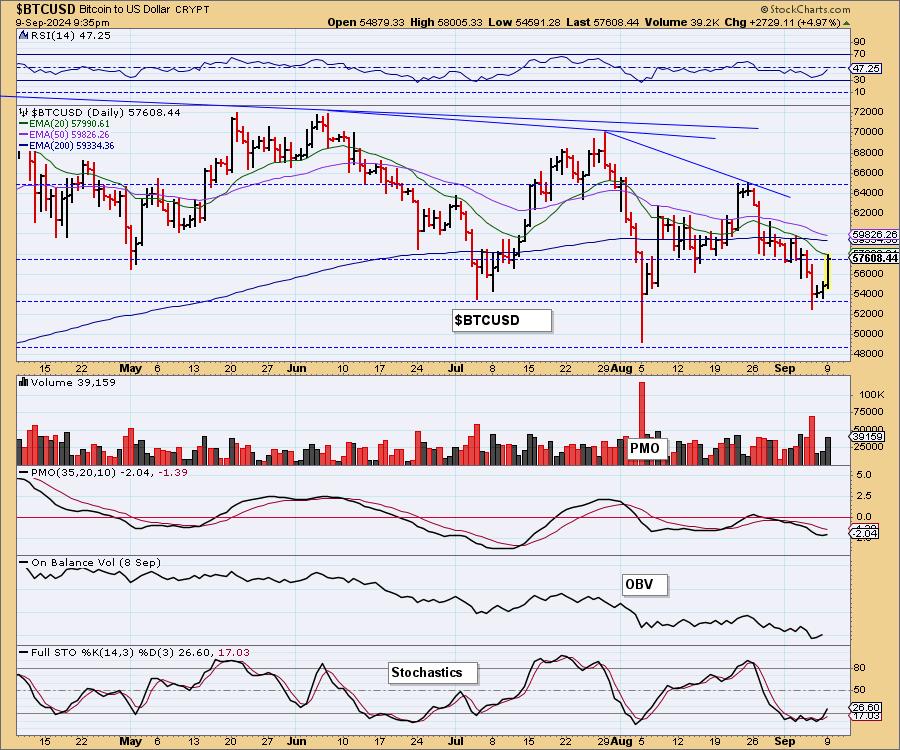Screen dimensions: 900x750
Task: Click the RSI(14) line icon
Action: click(24, 35)
